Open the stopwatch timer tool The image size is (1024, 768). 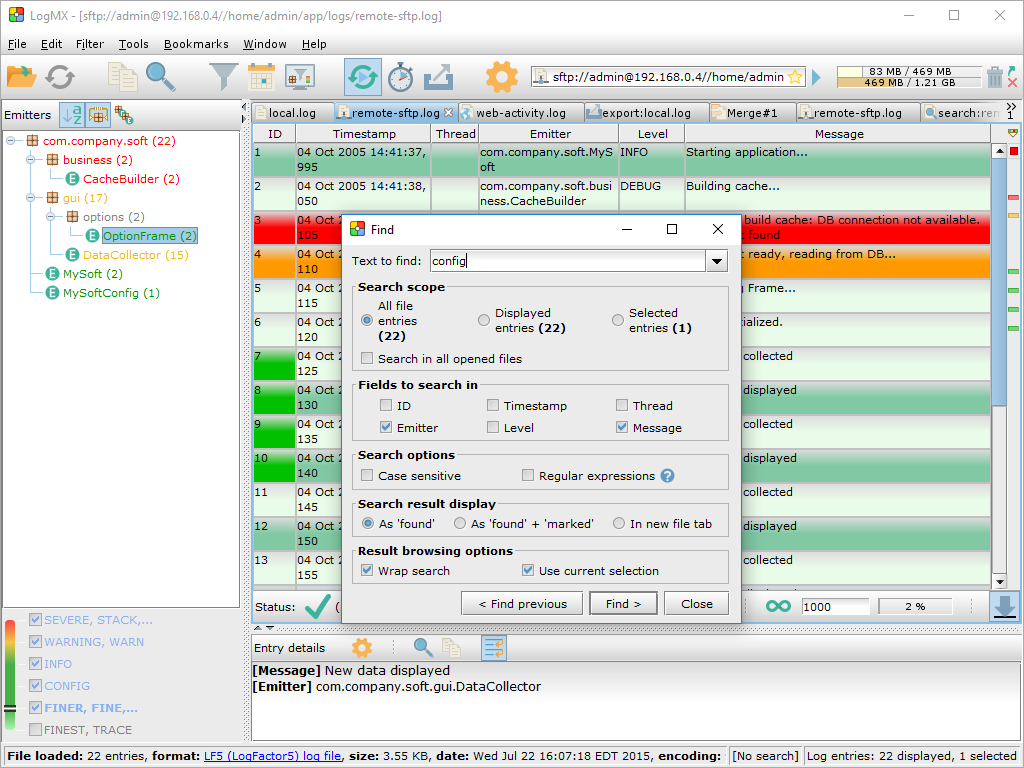point(400,77)
